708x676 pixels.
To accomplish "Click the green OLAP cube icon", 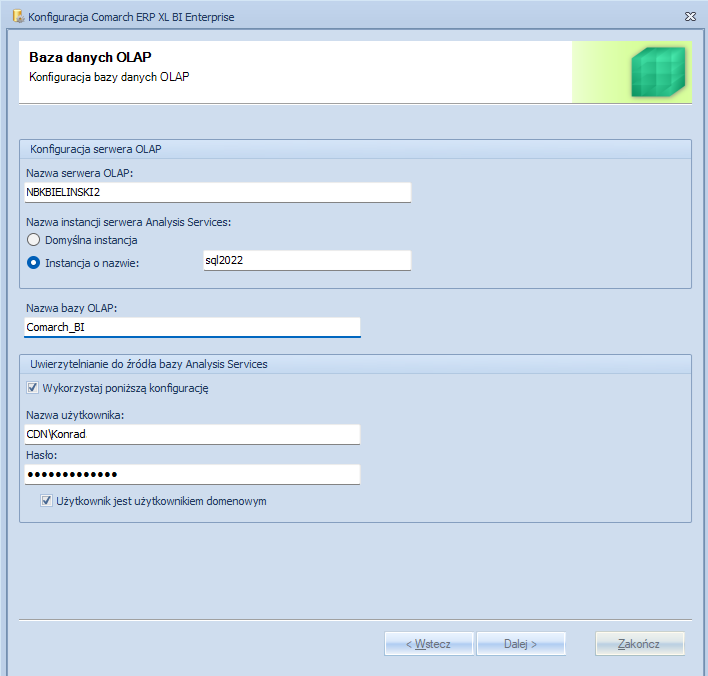I will pos(658,72).
